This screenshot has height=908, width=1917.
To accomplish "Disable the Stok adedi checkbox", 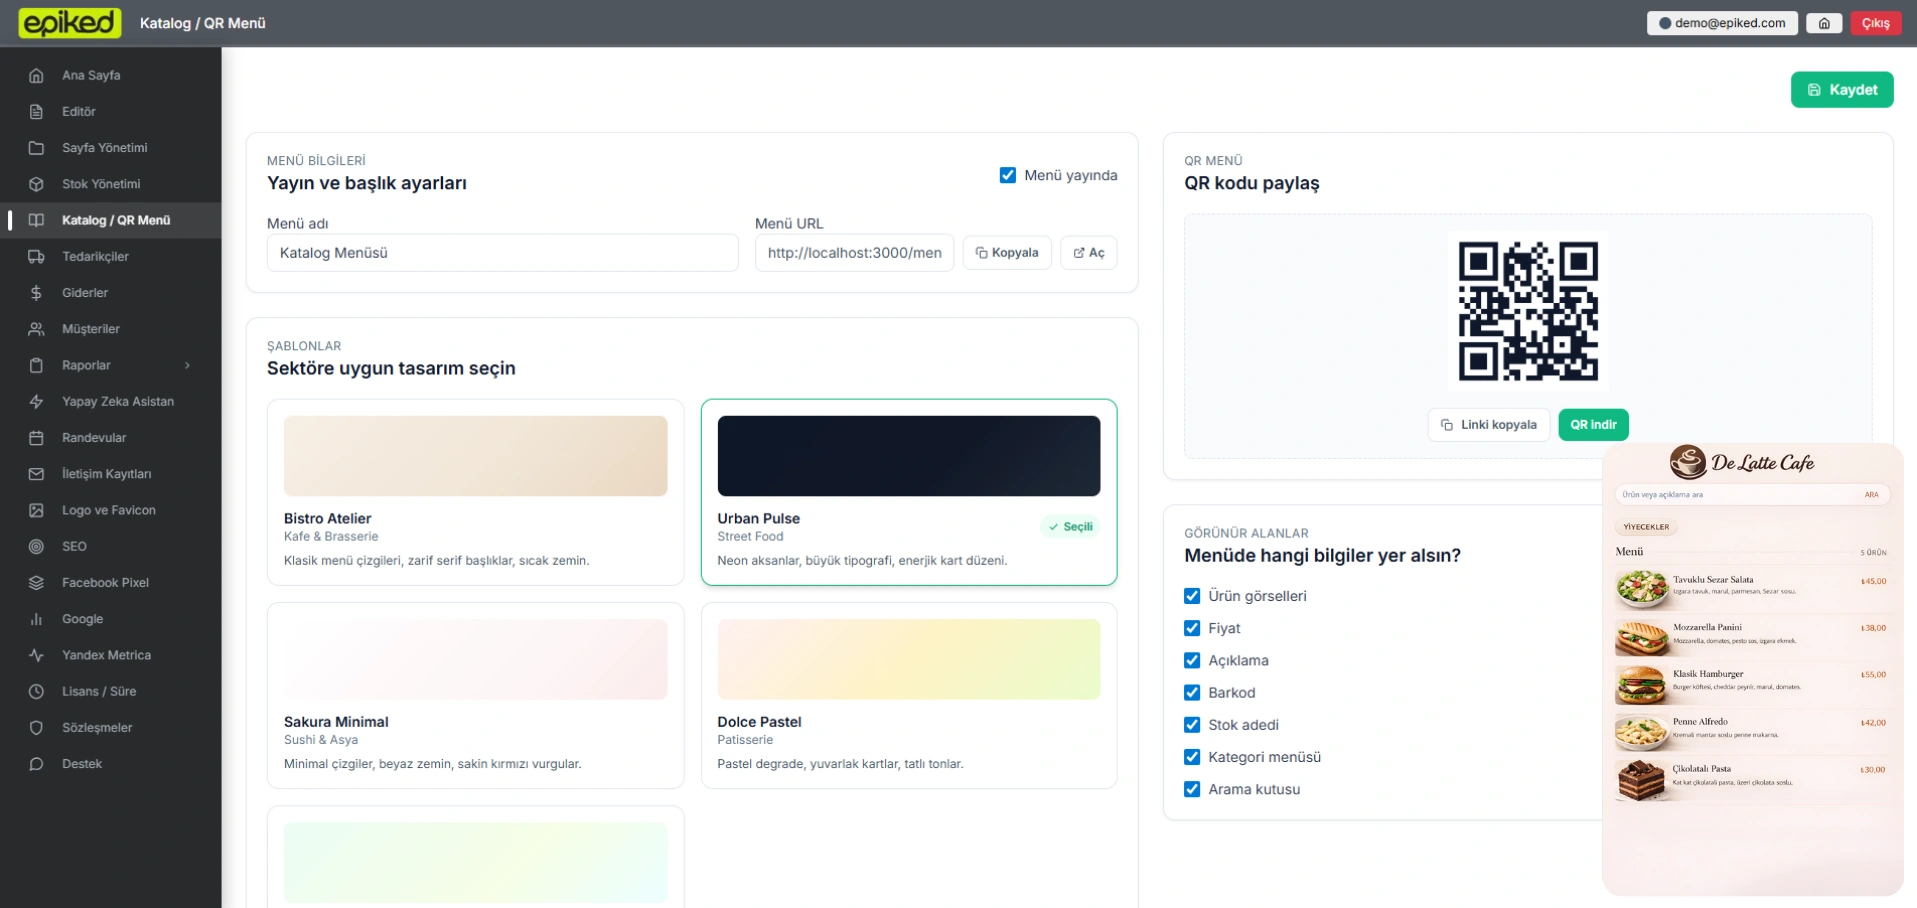I will pyautogui.click(x=1192, y=725).
